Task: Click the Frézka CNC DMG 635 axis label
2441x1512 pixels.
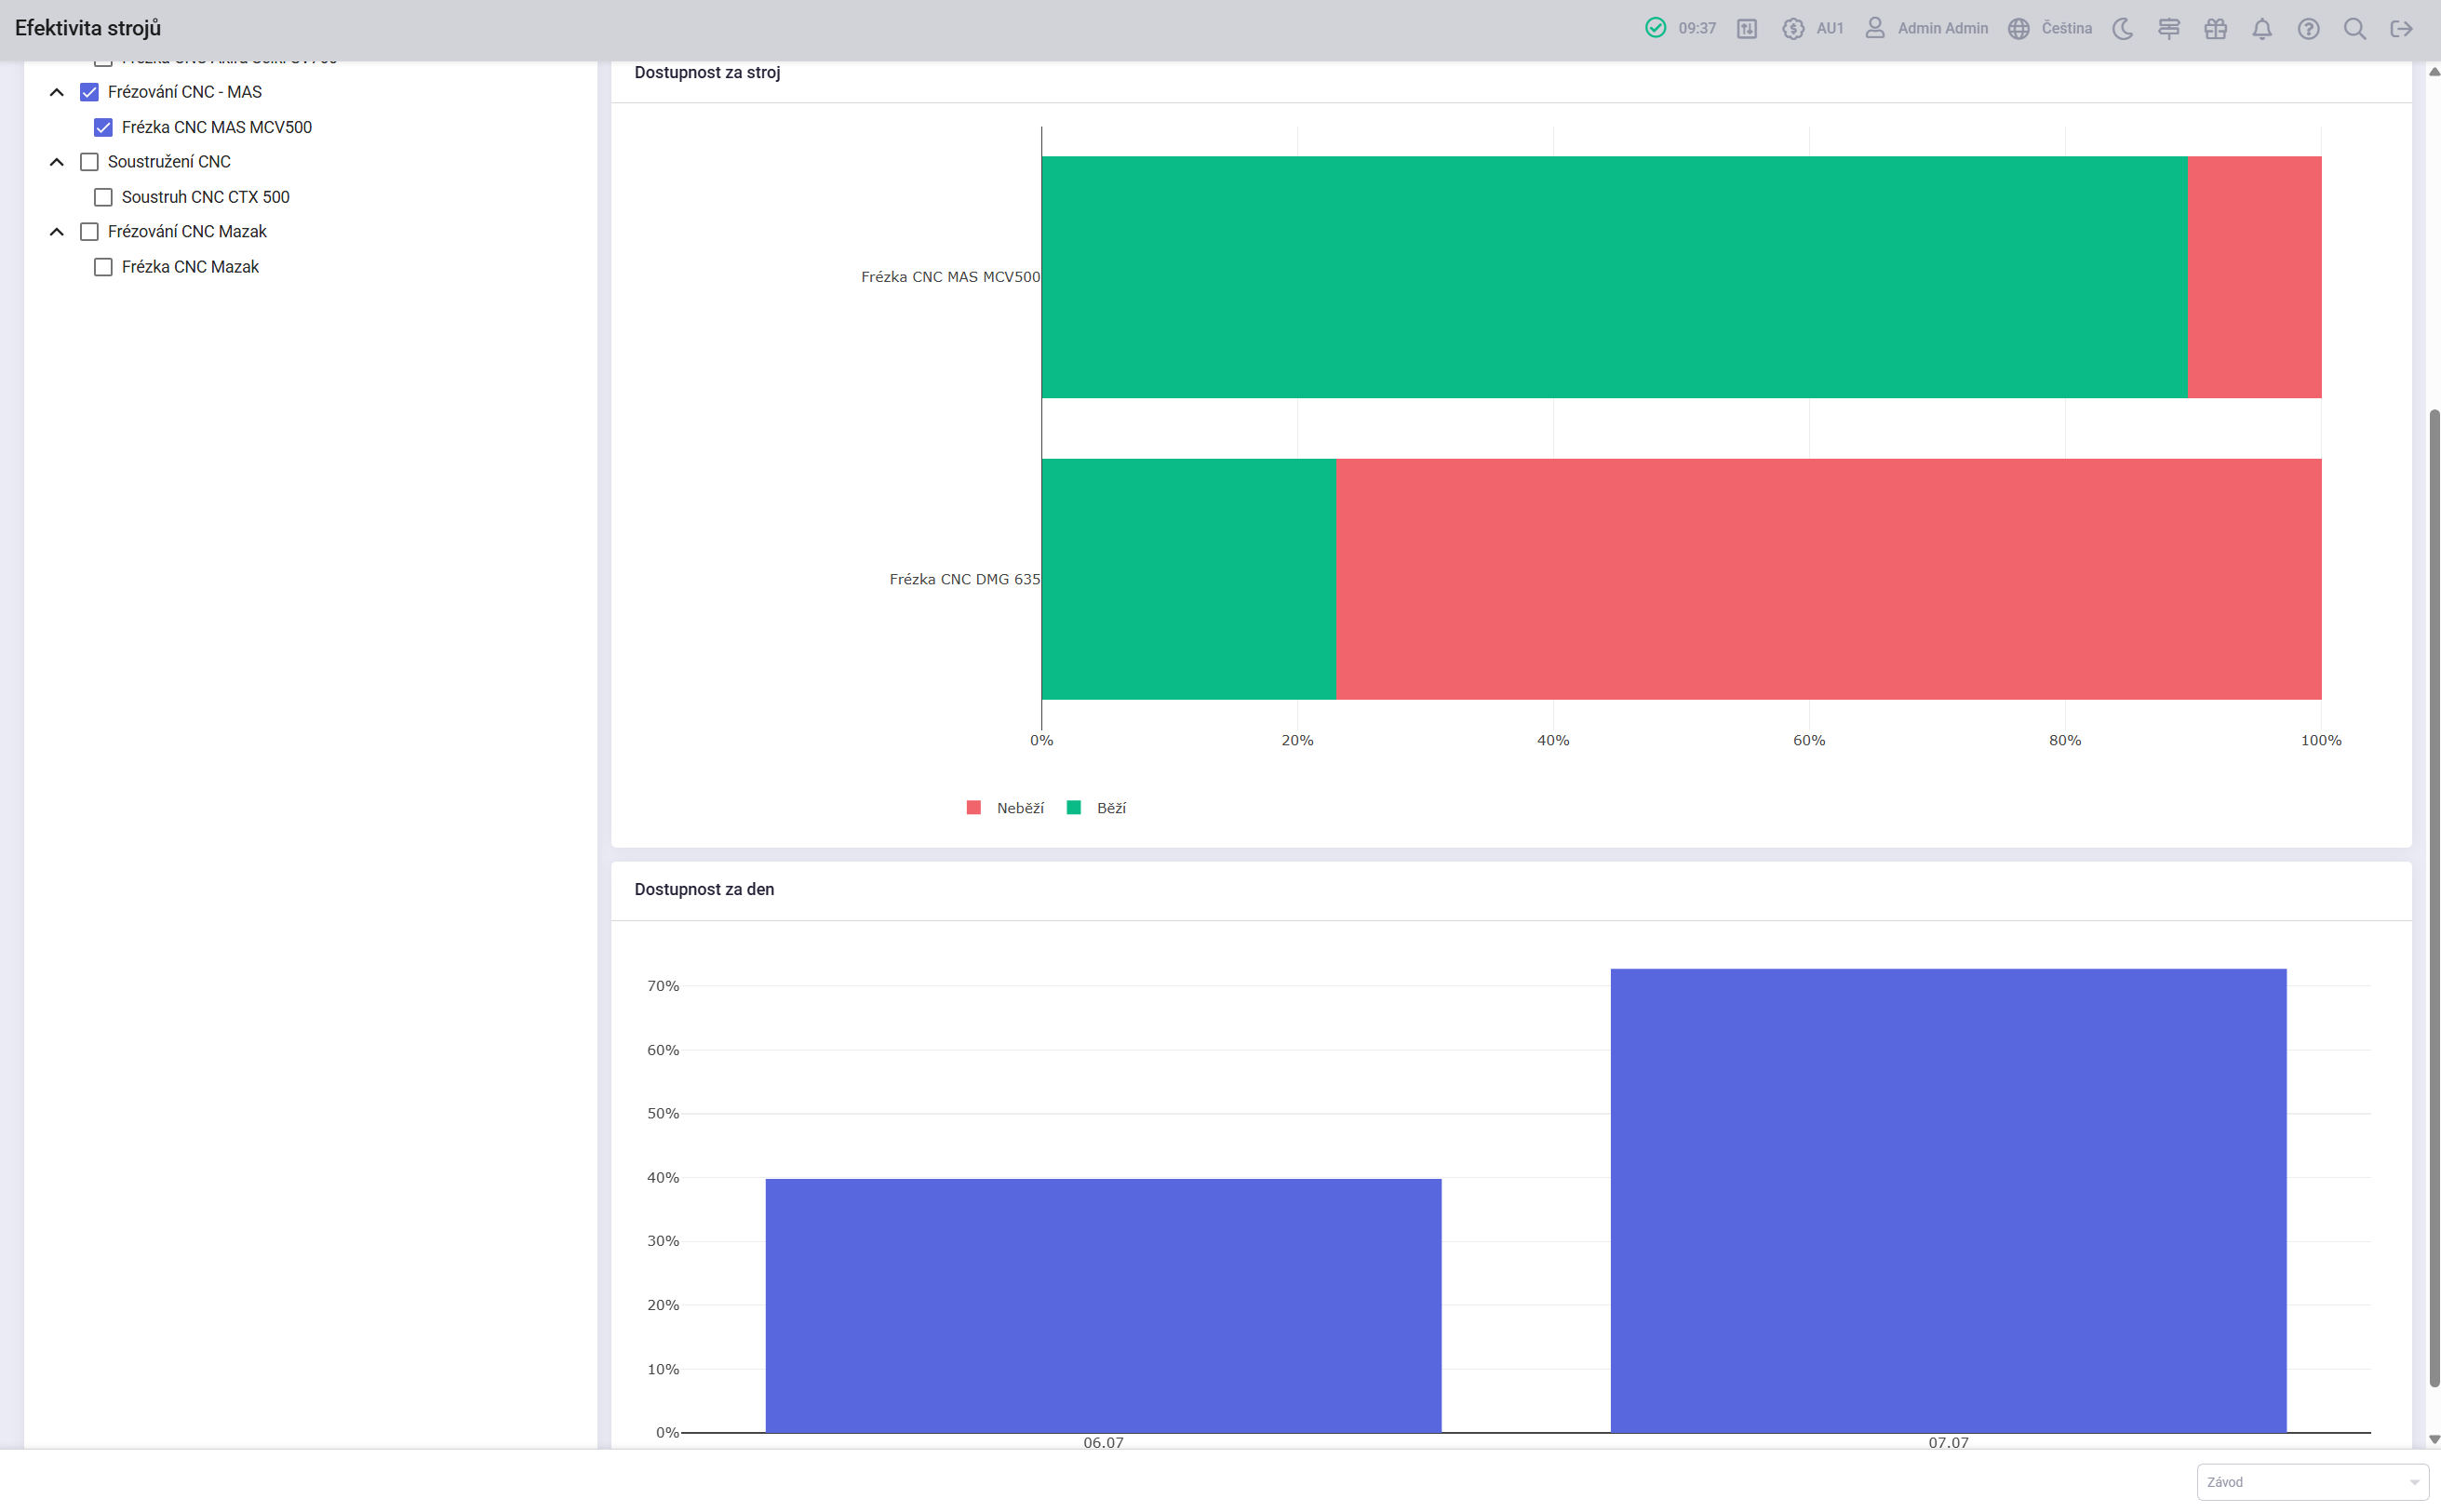Action: pos(964,579)
